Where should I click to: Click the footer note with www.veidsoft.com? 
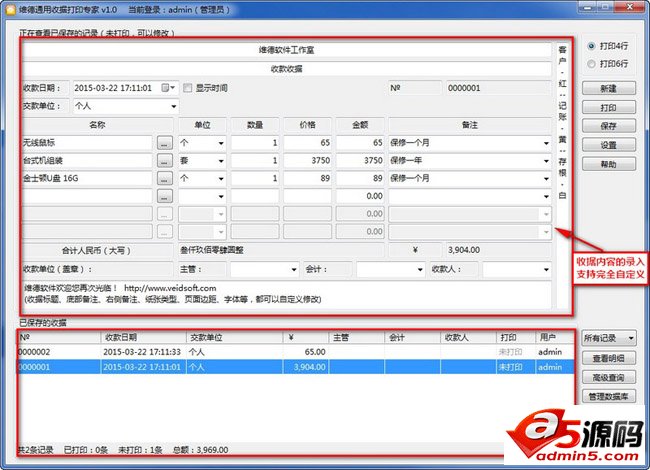(286, 294)
